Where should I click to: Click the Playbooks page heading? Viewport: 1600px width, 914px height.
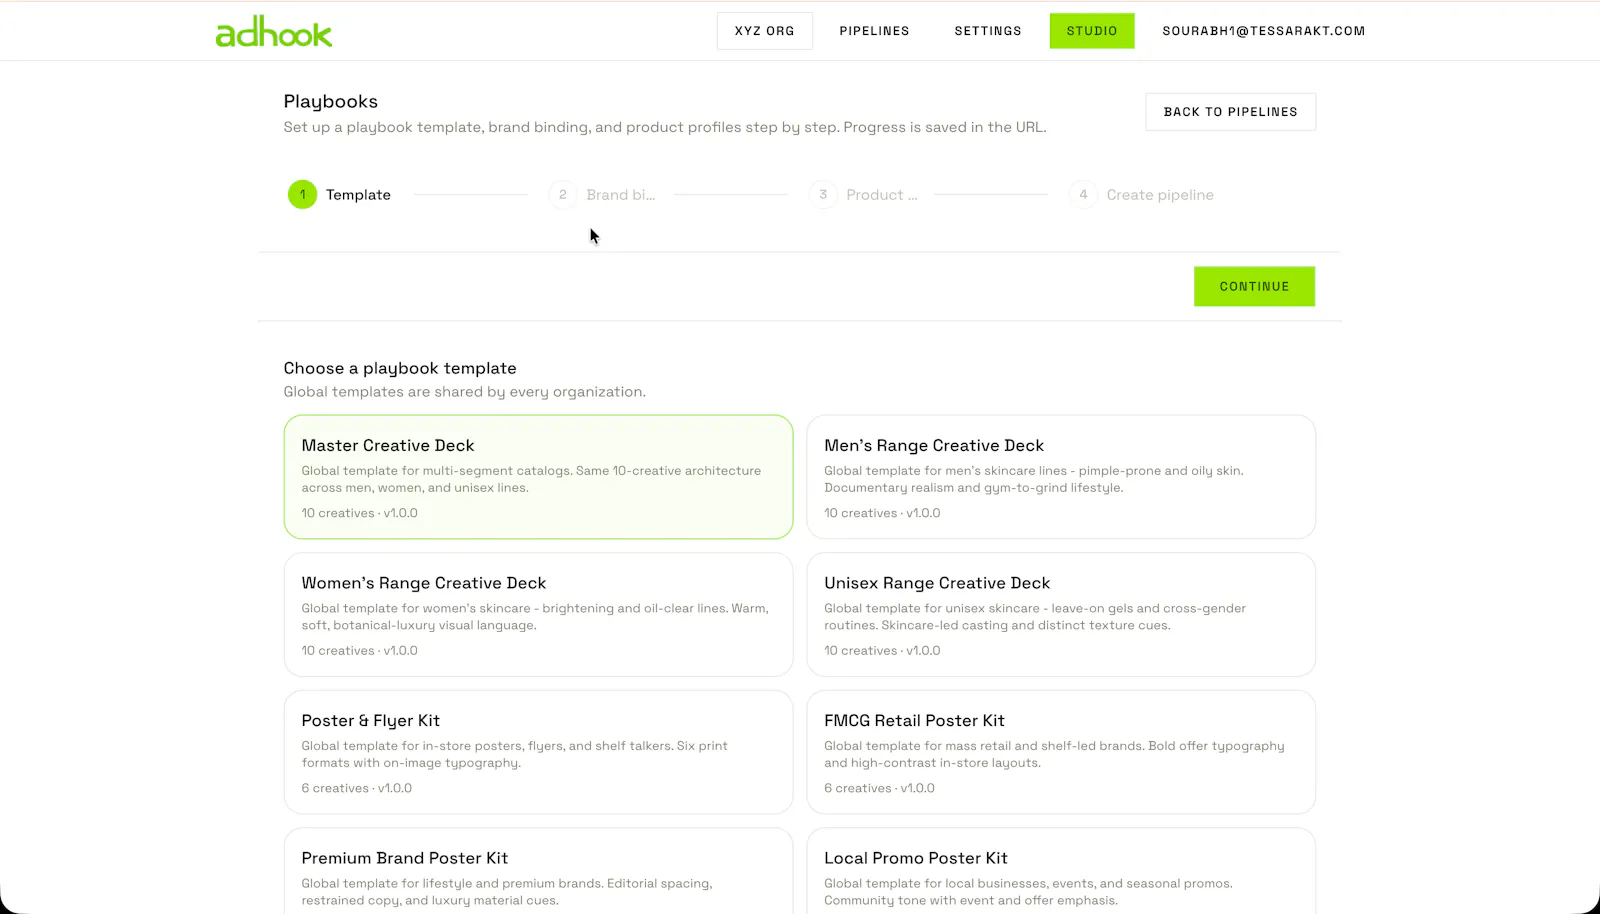[x=330, y=101]
